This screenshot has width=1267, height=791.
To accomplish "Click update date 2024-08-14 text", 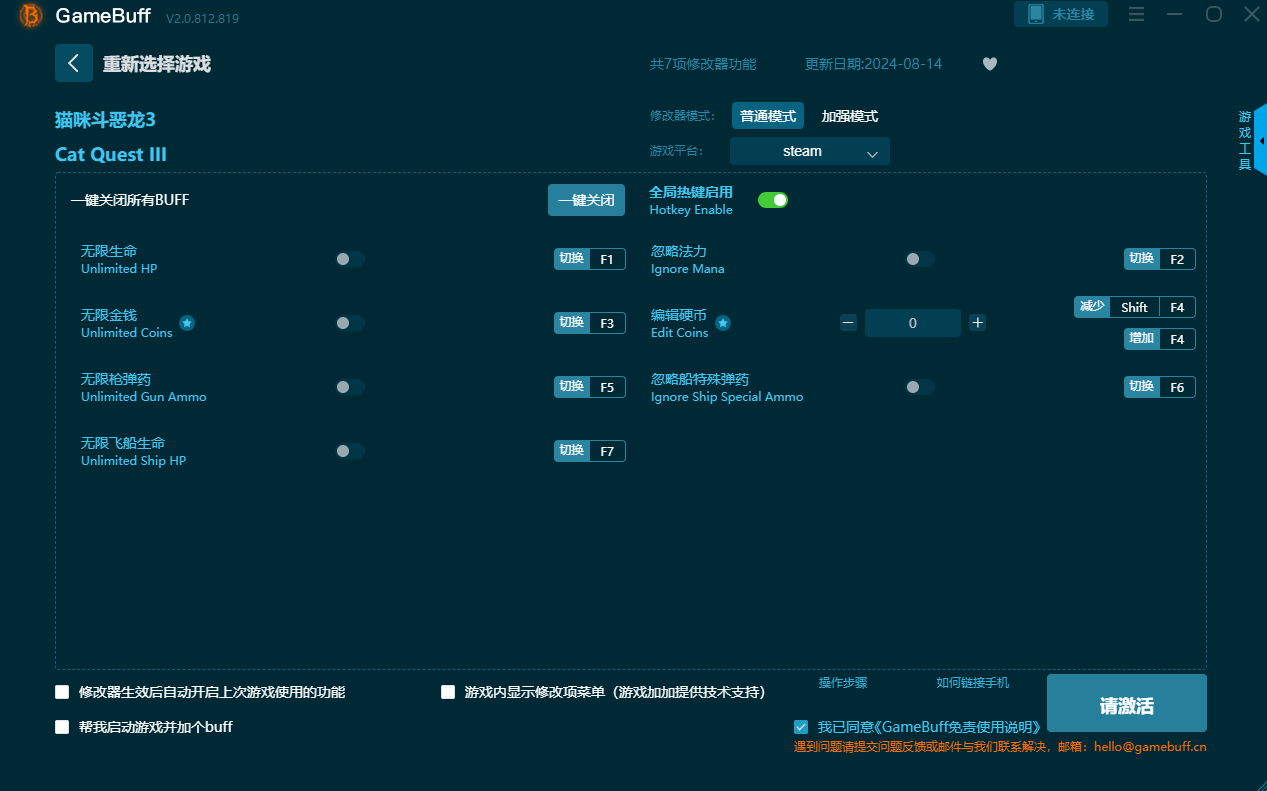I will pyautogui.click(x=873, y=64).
